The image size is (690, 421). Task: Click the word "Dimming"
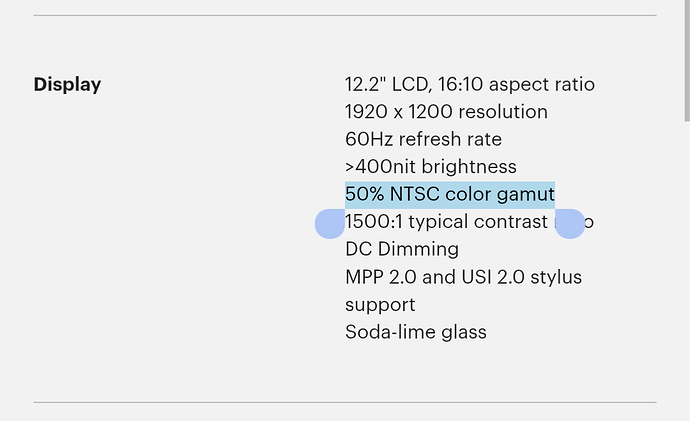click(x=418, y=249)
